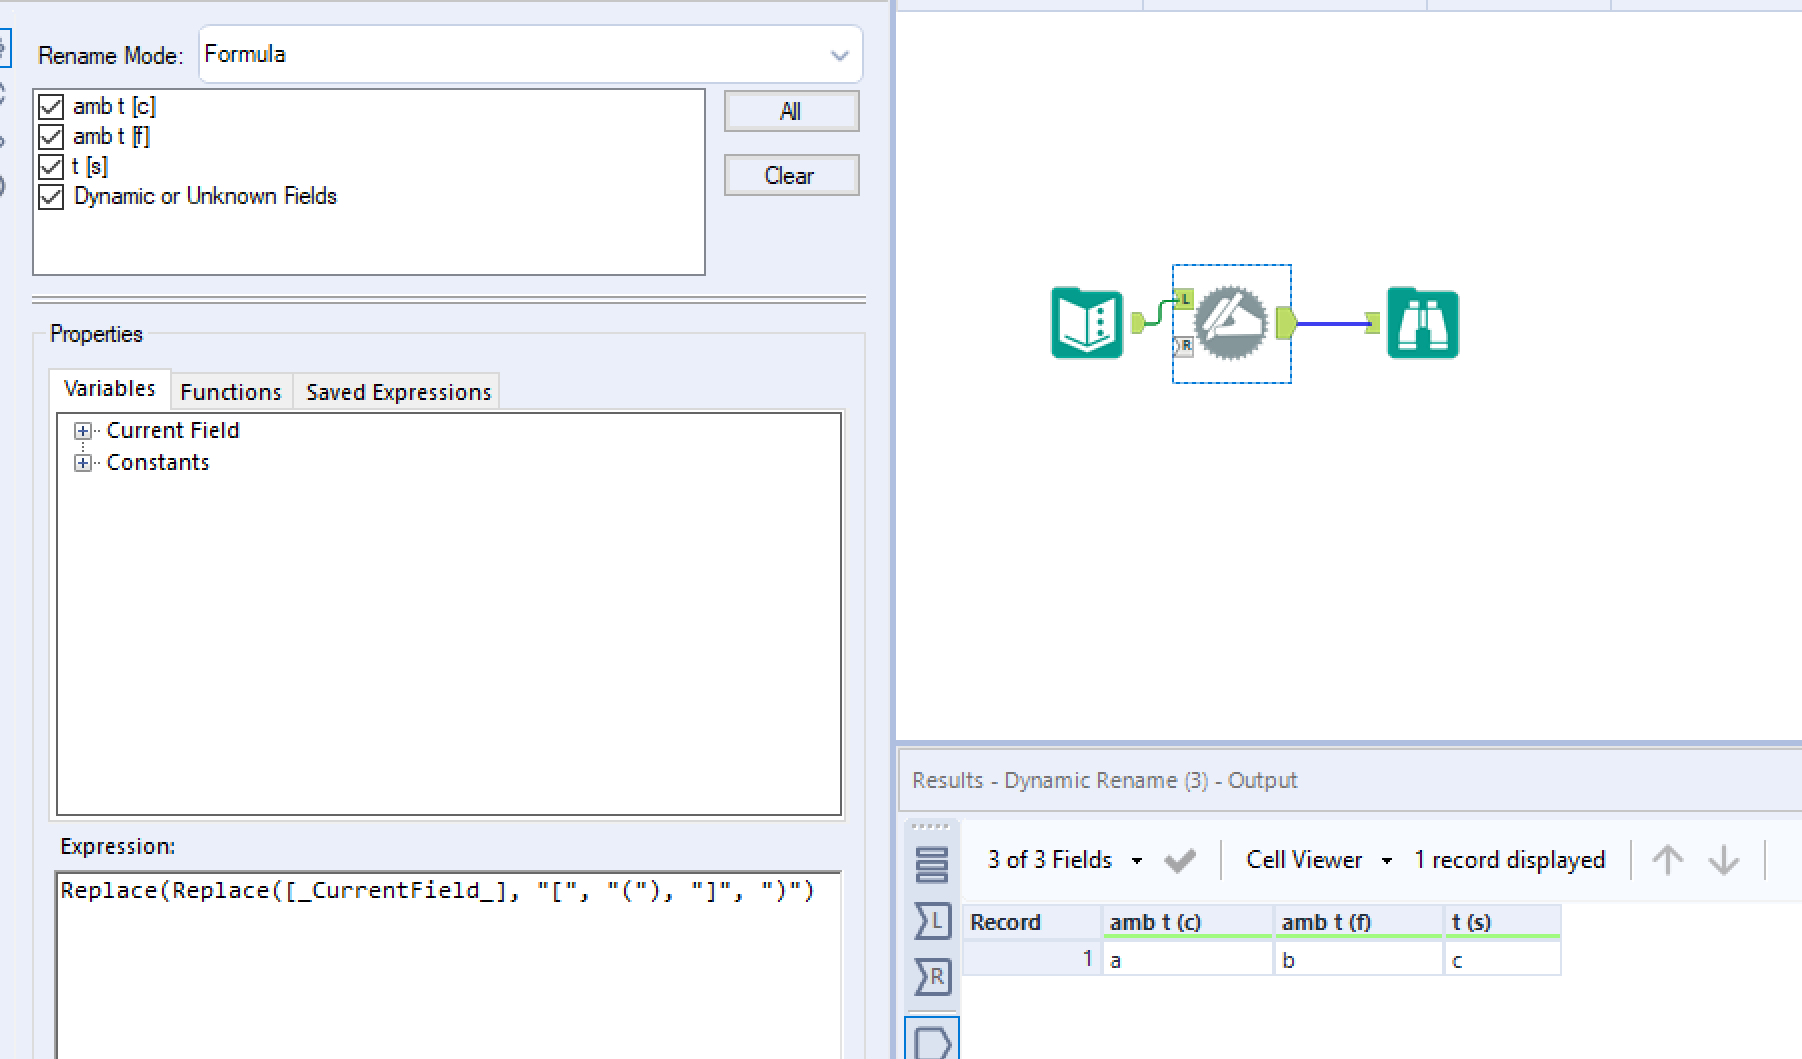
Task: Uncheck the amb t [c] field
Action: [49, 106]
